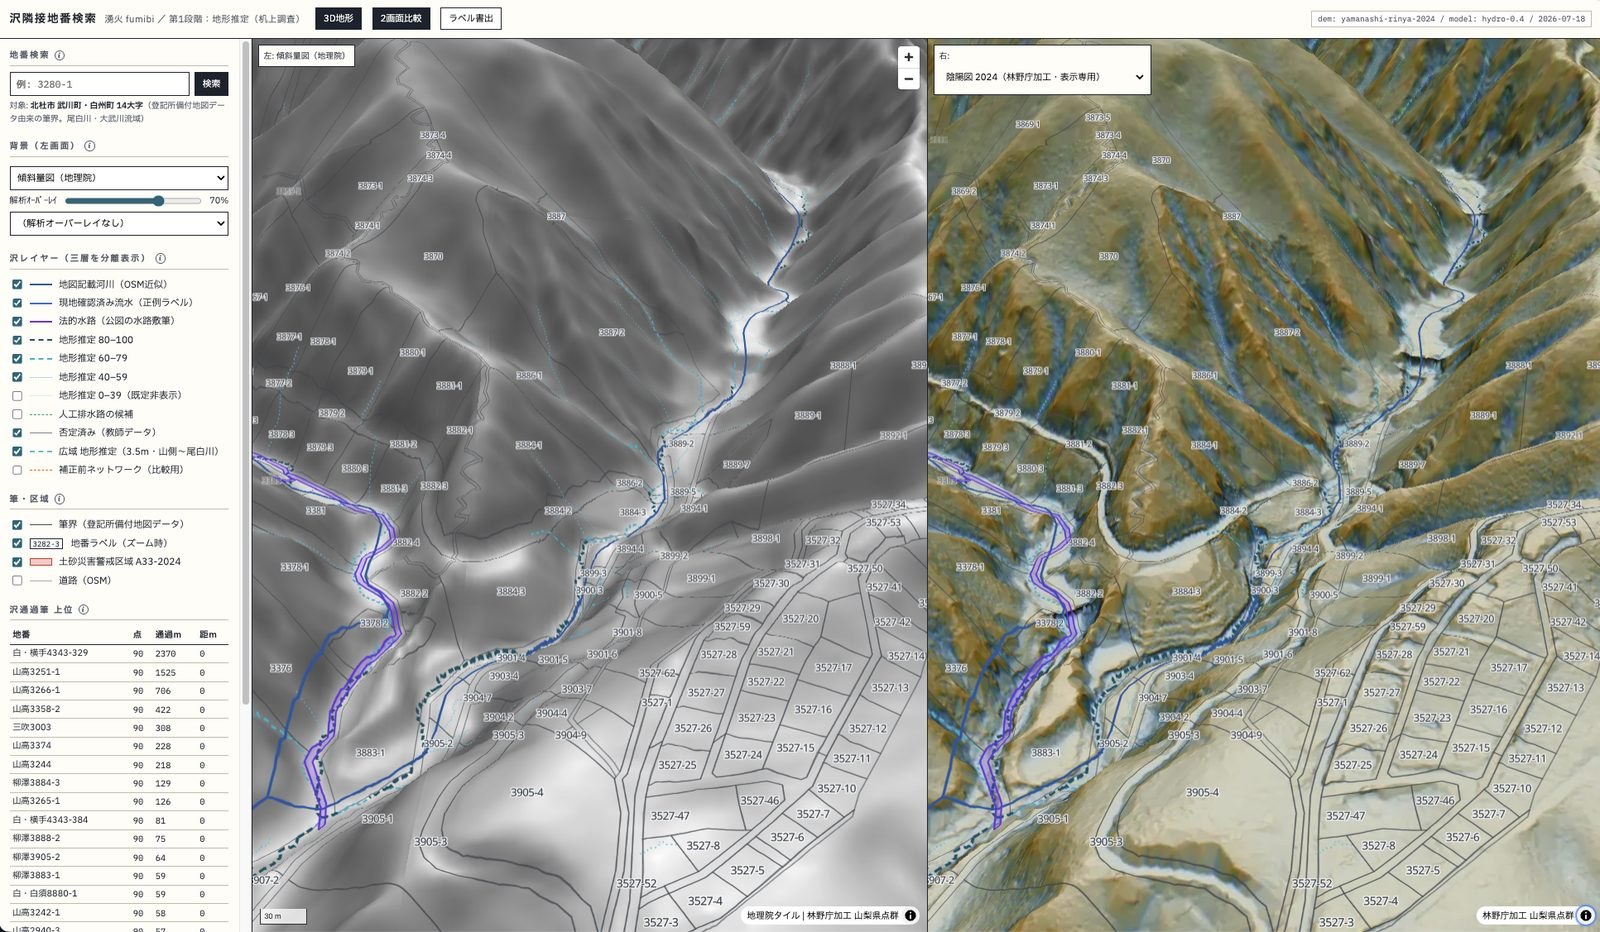Uncheck 地図記載河川（OSM近似） layer
This screenshot has height=932, width=1600.
pos(17,284)
